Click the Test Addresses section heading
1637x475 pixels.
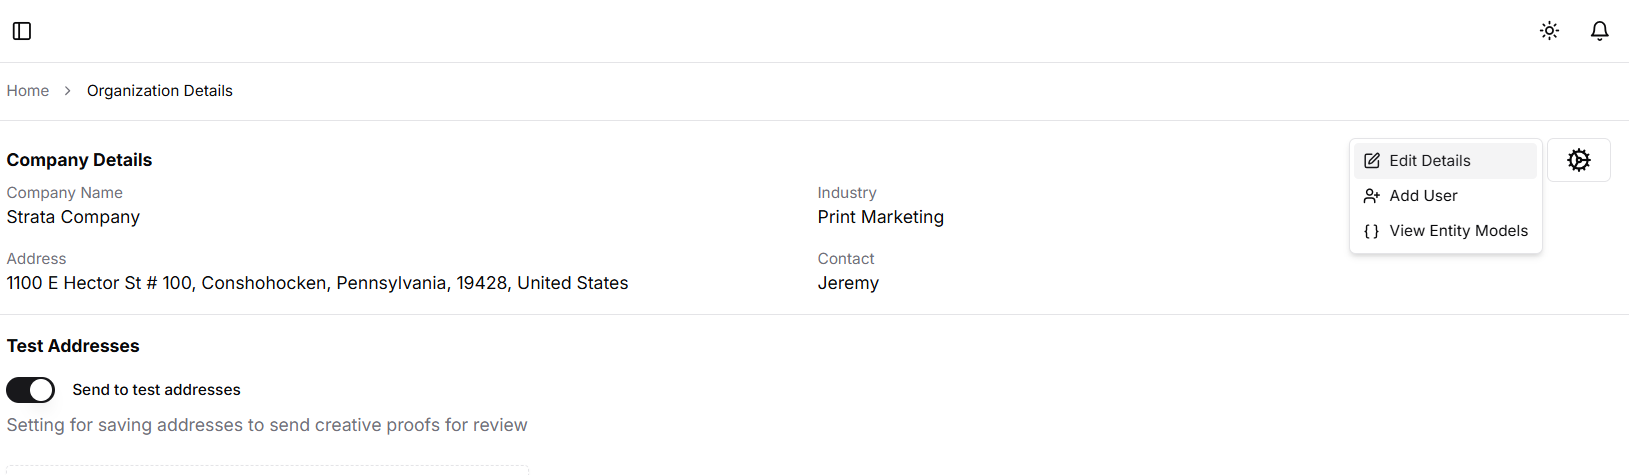click(x=73, y=346)
